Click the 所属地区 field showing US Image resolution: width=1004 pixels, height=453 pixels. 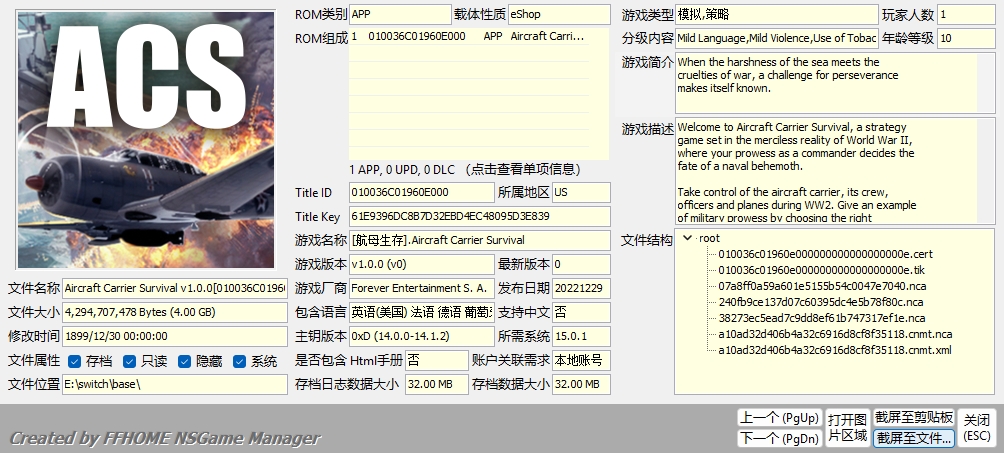[x=581, y=192]
